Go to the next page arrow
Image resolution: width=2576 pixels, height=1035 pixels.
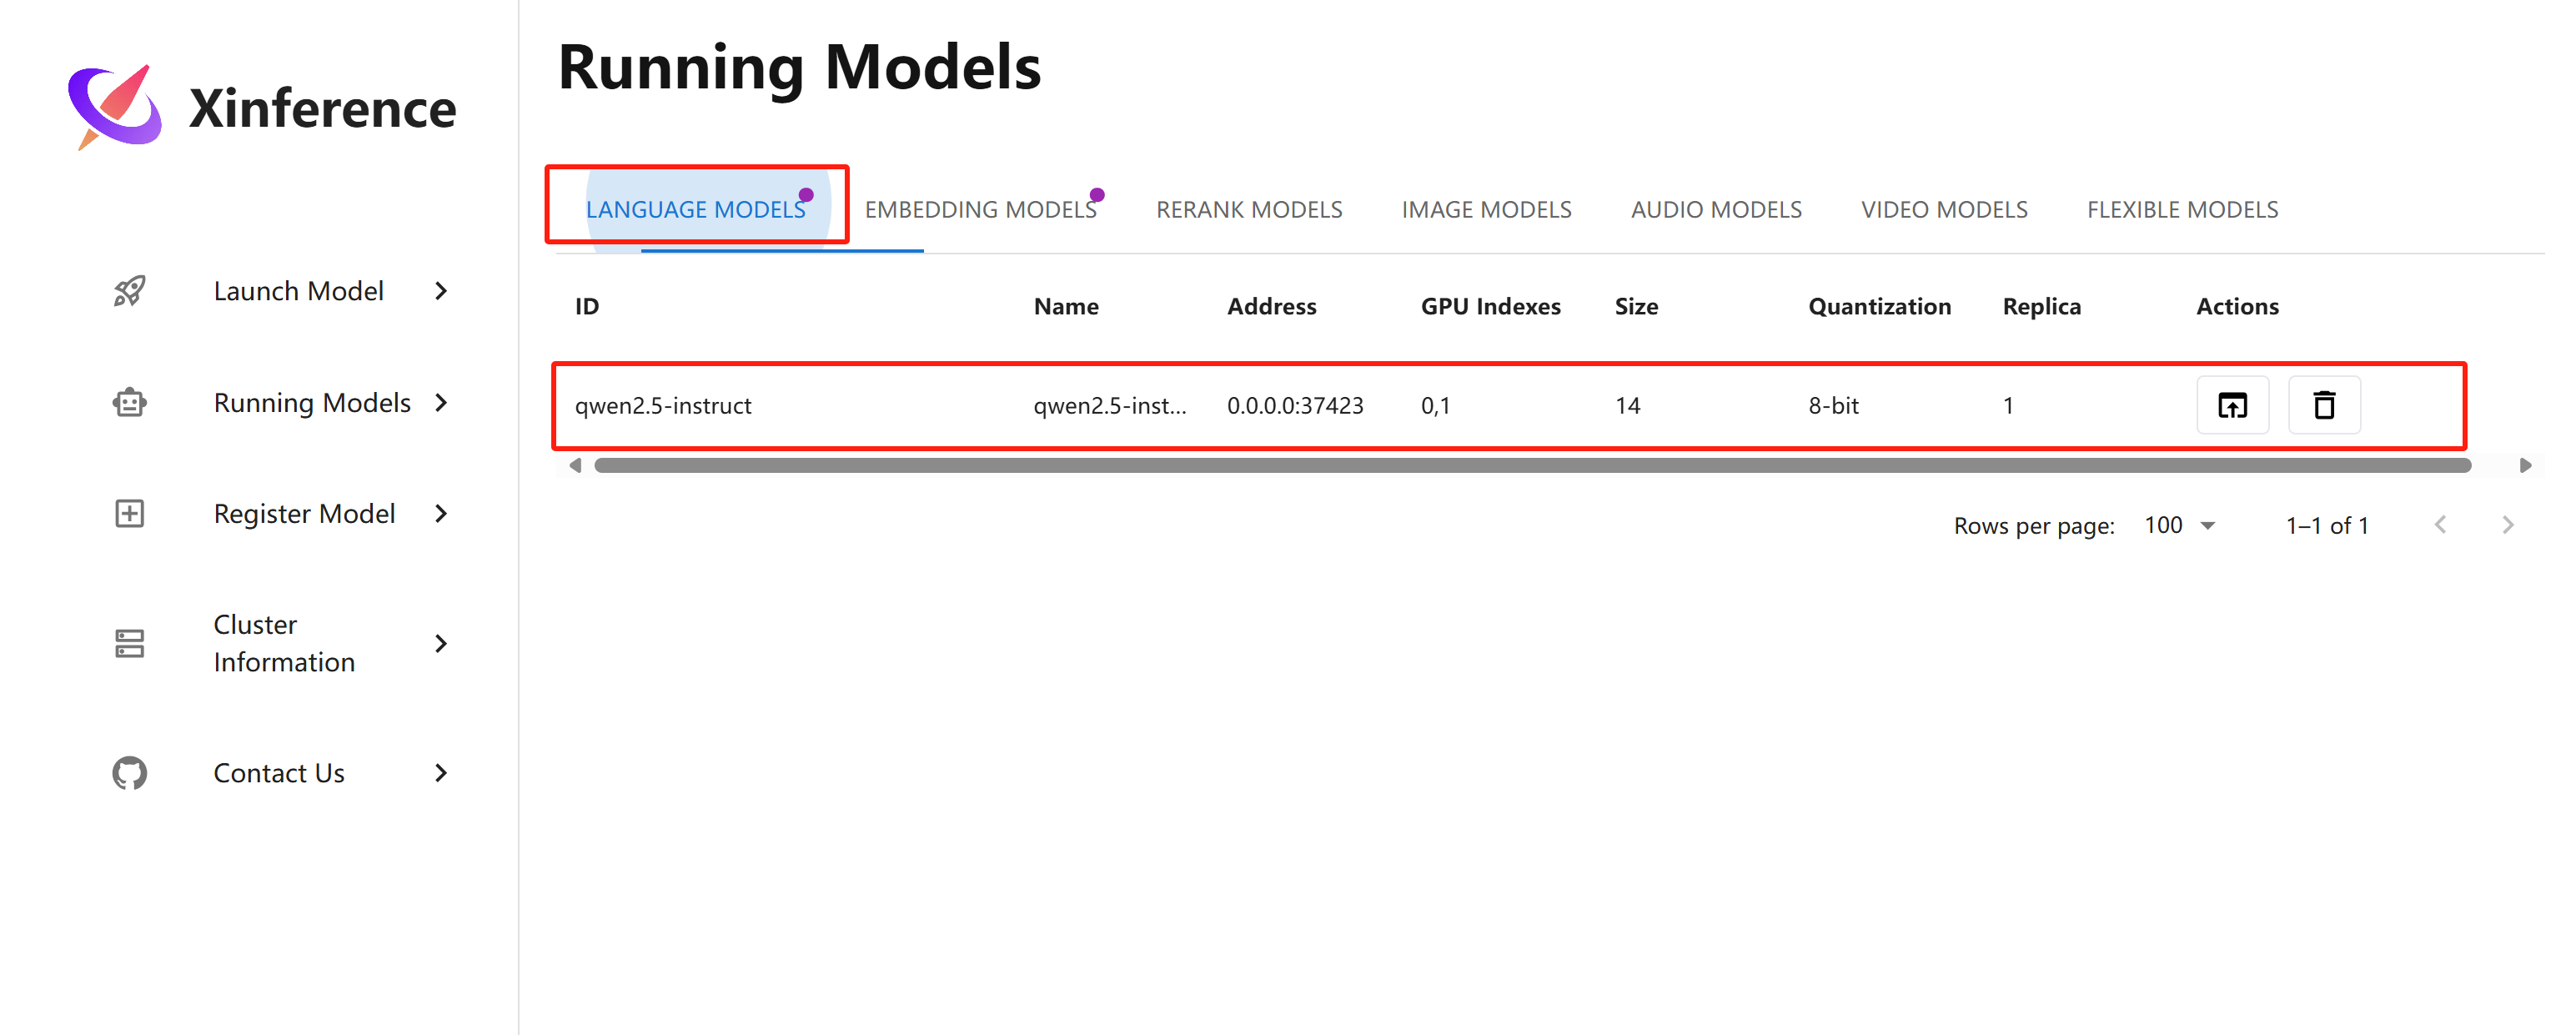coord(2507,525)
